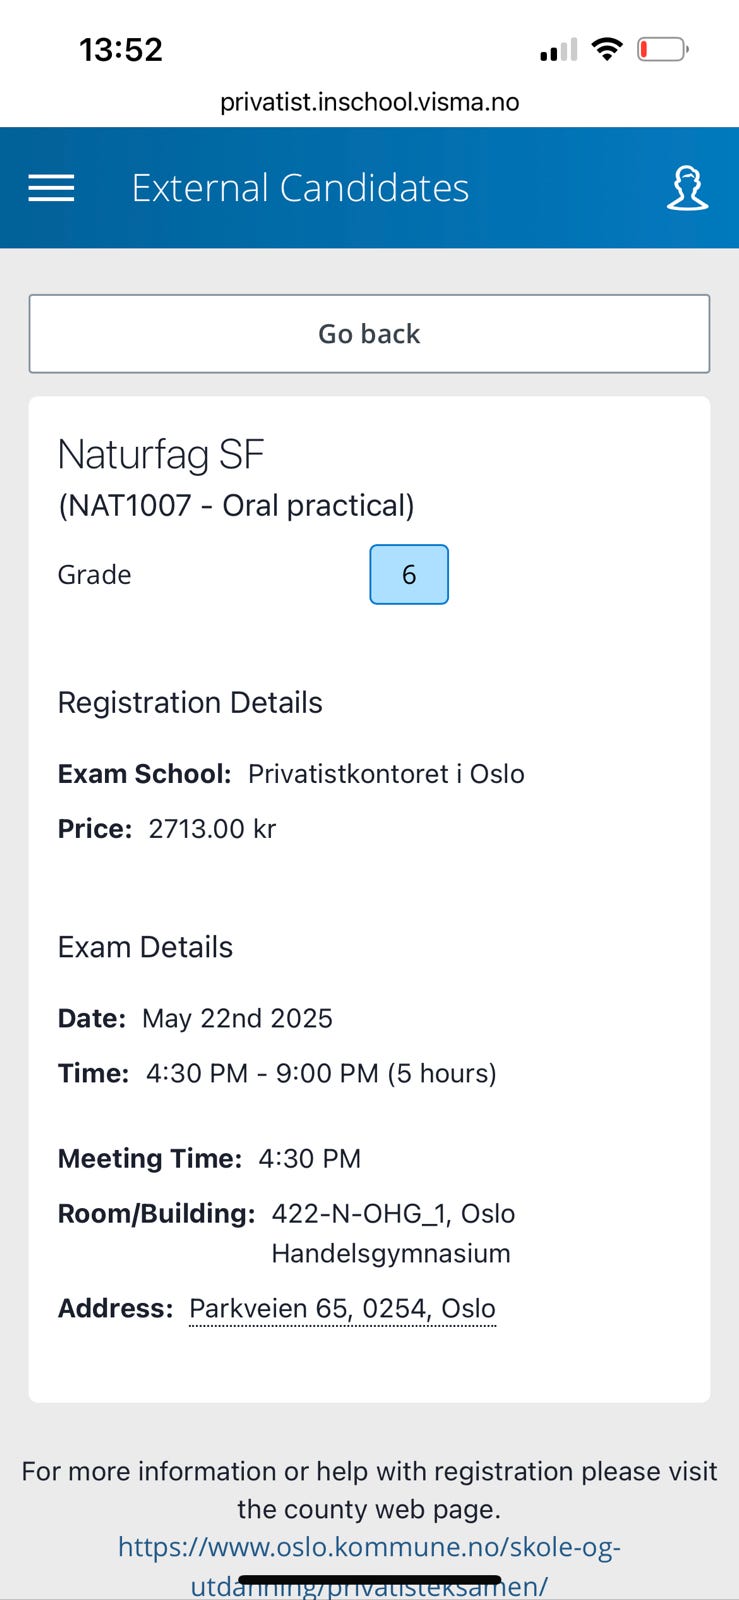Tap the Naturfag SF subject heading
This screenshot has height=1600, width=739.
(x=161, y=455)
